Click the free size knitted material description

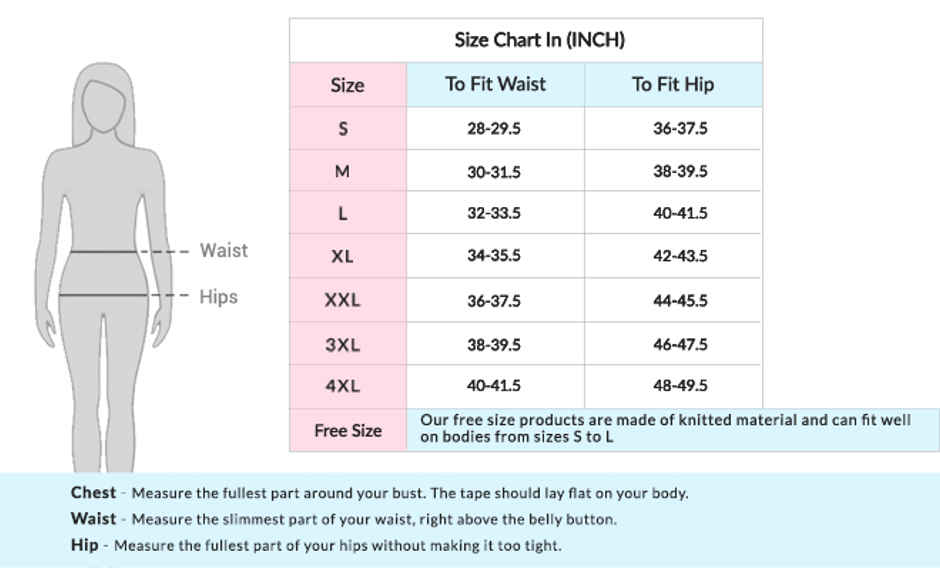(x=665, y=428)
